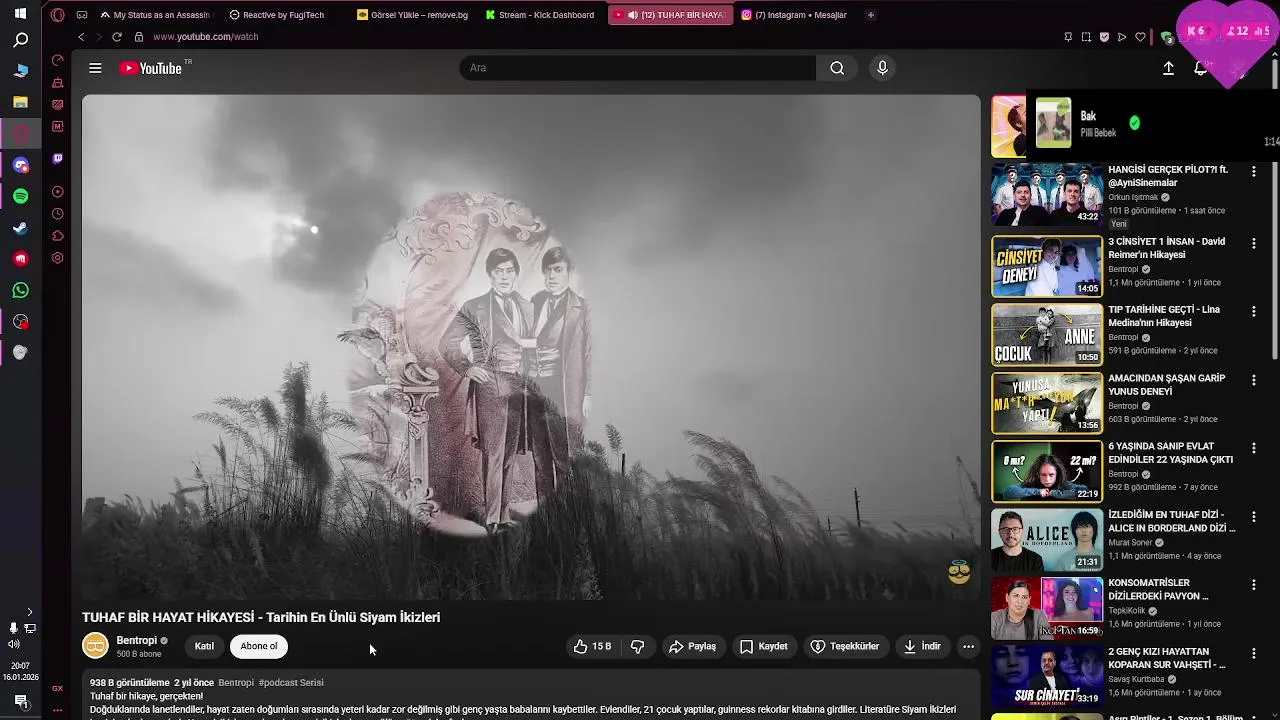Open WhatsApp from the taskbar
Viewport: 1280px width, 720px height.
21,291
